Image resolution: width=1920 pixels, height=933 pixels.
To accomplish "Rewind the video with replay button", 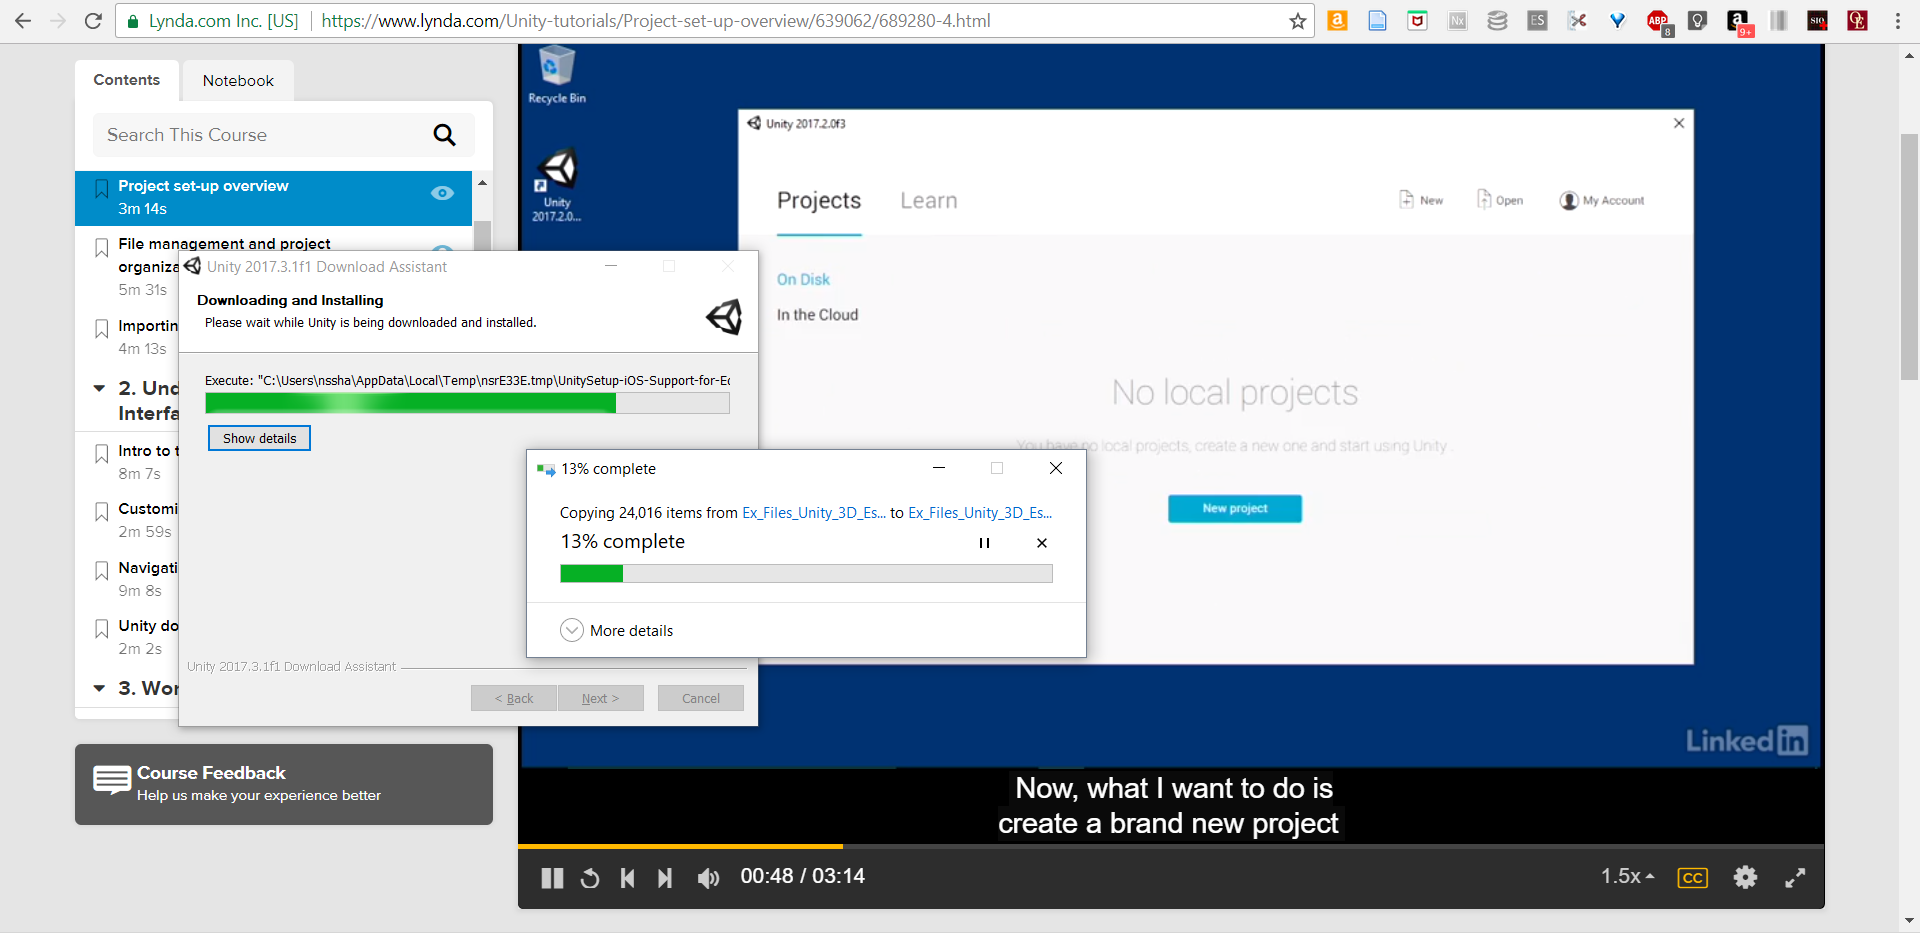I will pos(590,878).
